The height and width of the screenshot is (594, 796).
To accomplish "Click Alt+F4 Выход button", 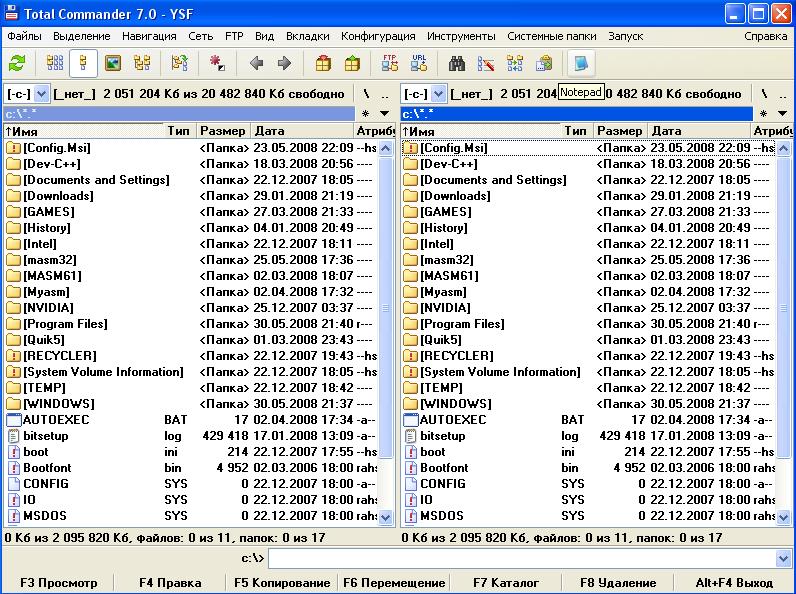I will pyautogui.click(x=734, y=583).
